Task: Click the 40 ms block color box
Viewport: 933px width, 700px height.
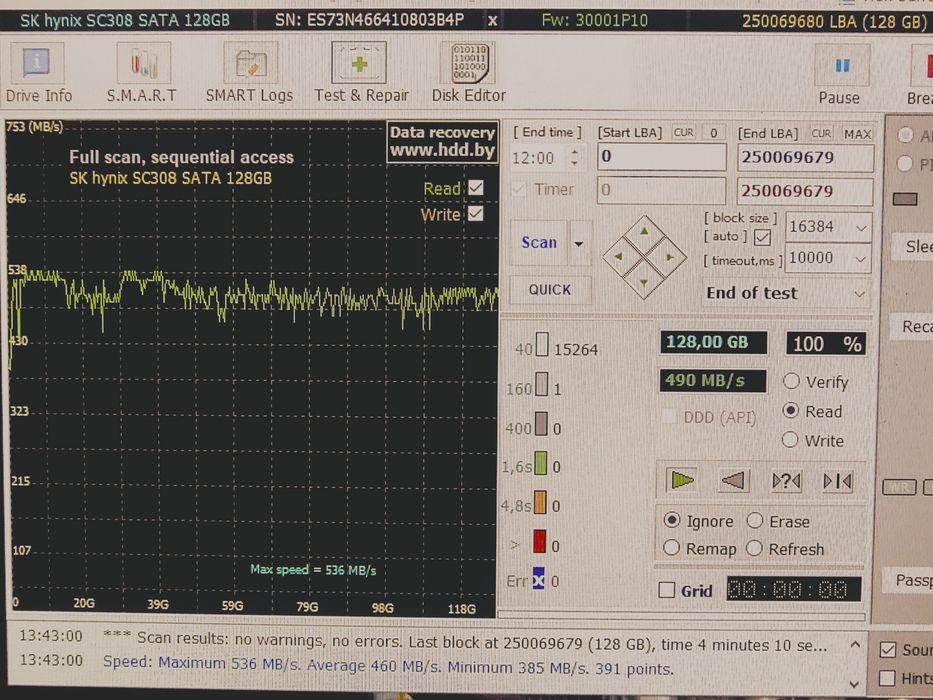Action: point(542,345)
